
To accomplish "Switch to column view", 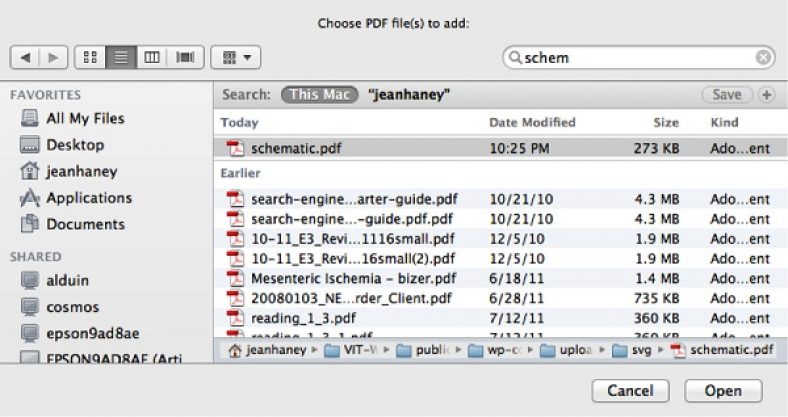I will tap(152, 57).
